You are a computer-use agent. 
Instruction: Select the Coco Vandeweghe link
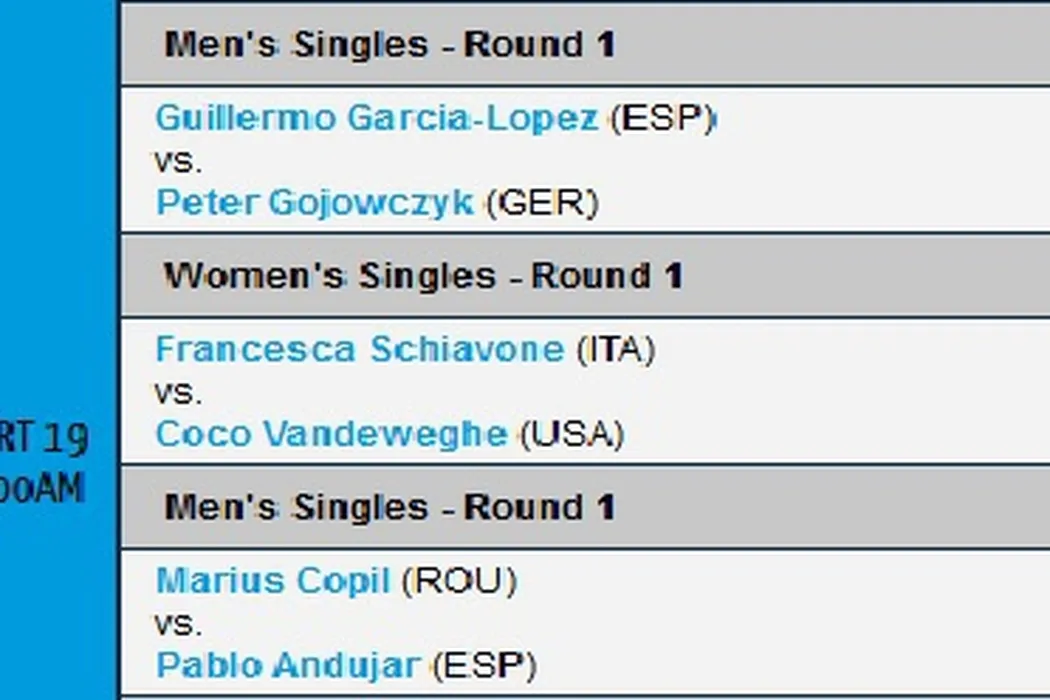point(332,434)
